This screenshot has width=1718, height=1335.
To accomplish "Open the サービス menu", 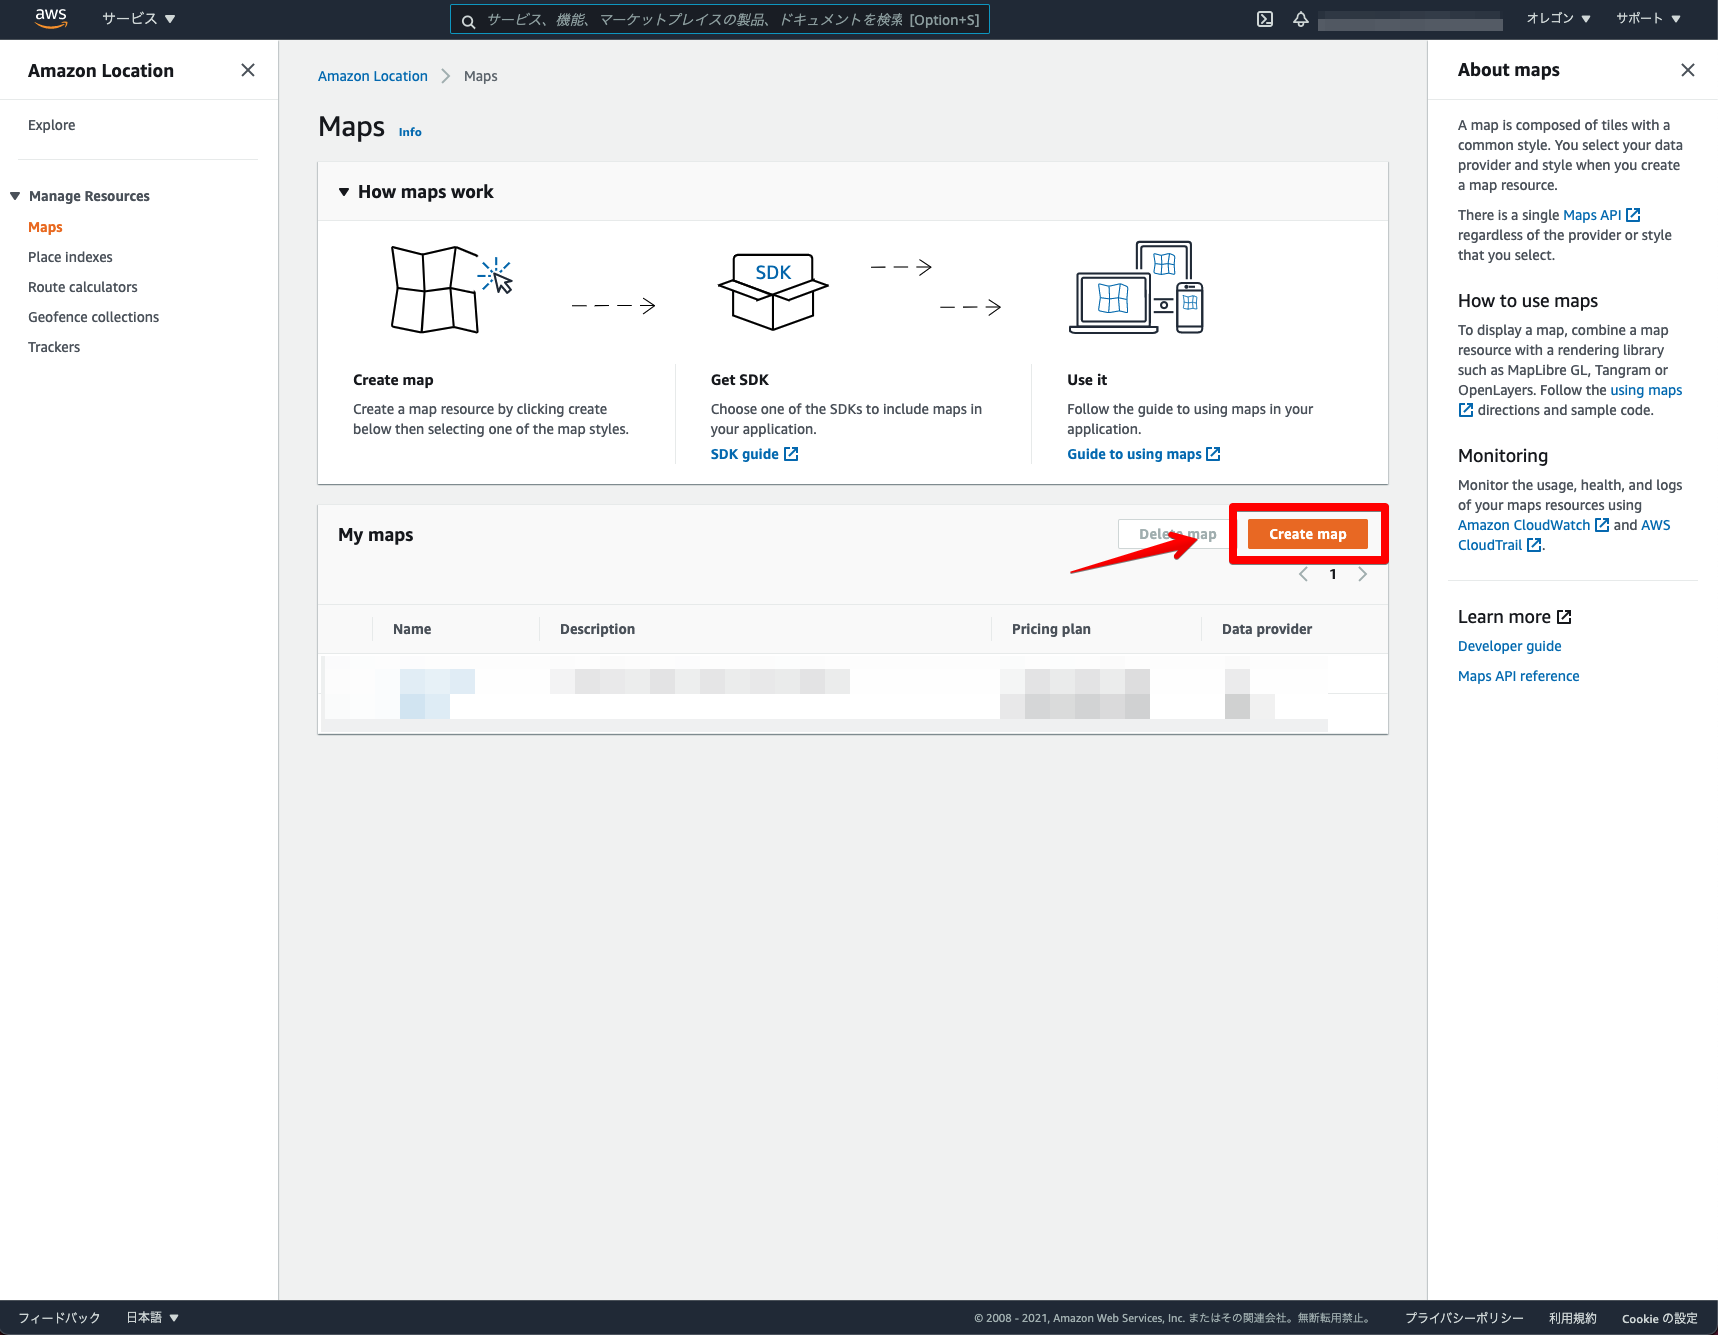I will (x=137, y=18).
